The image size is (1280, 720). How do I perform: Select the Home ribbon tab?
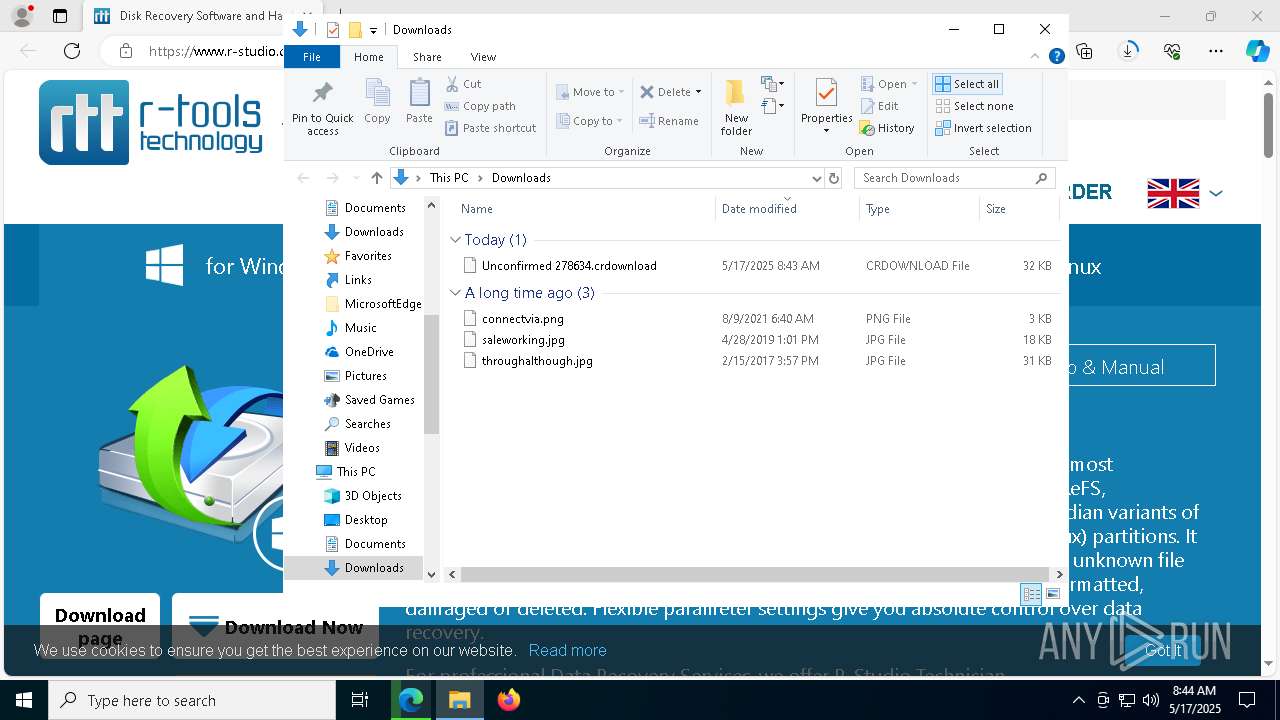[x=368, y=57]
